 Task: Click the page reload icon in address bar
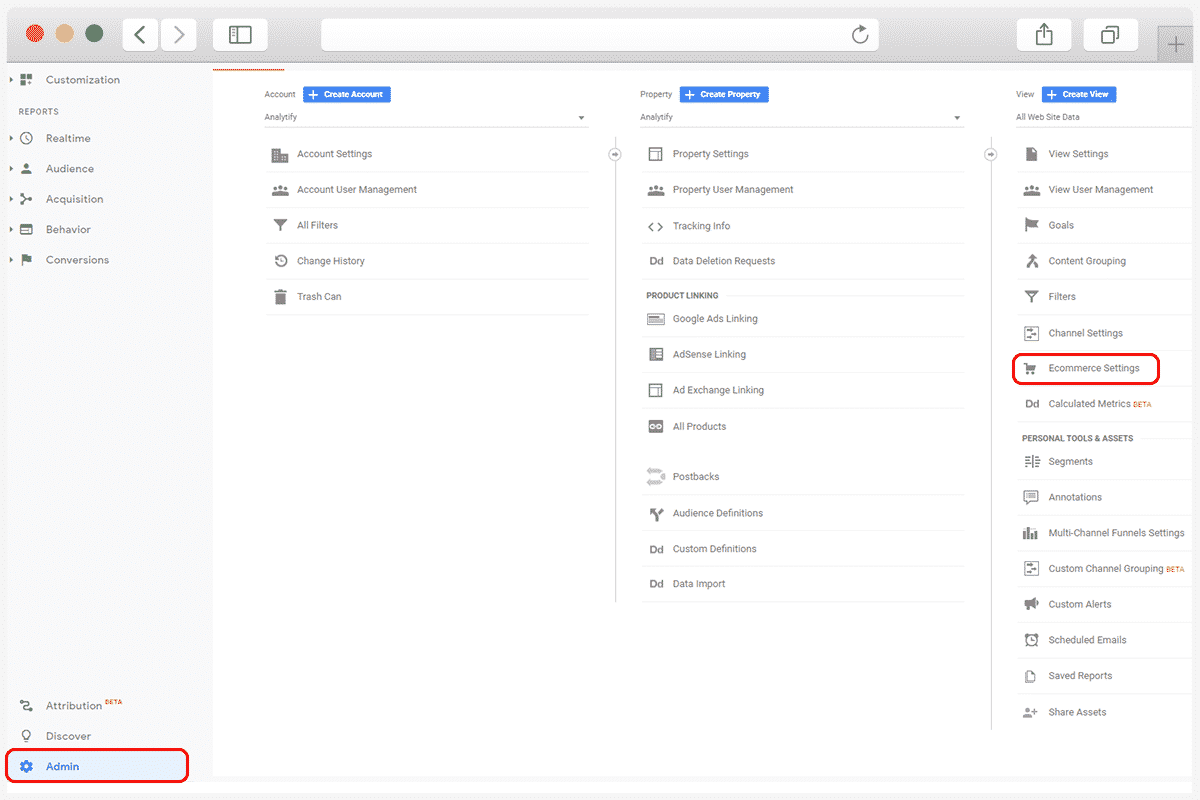click(x=860, y=35)
